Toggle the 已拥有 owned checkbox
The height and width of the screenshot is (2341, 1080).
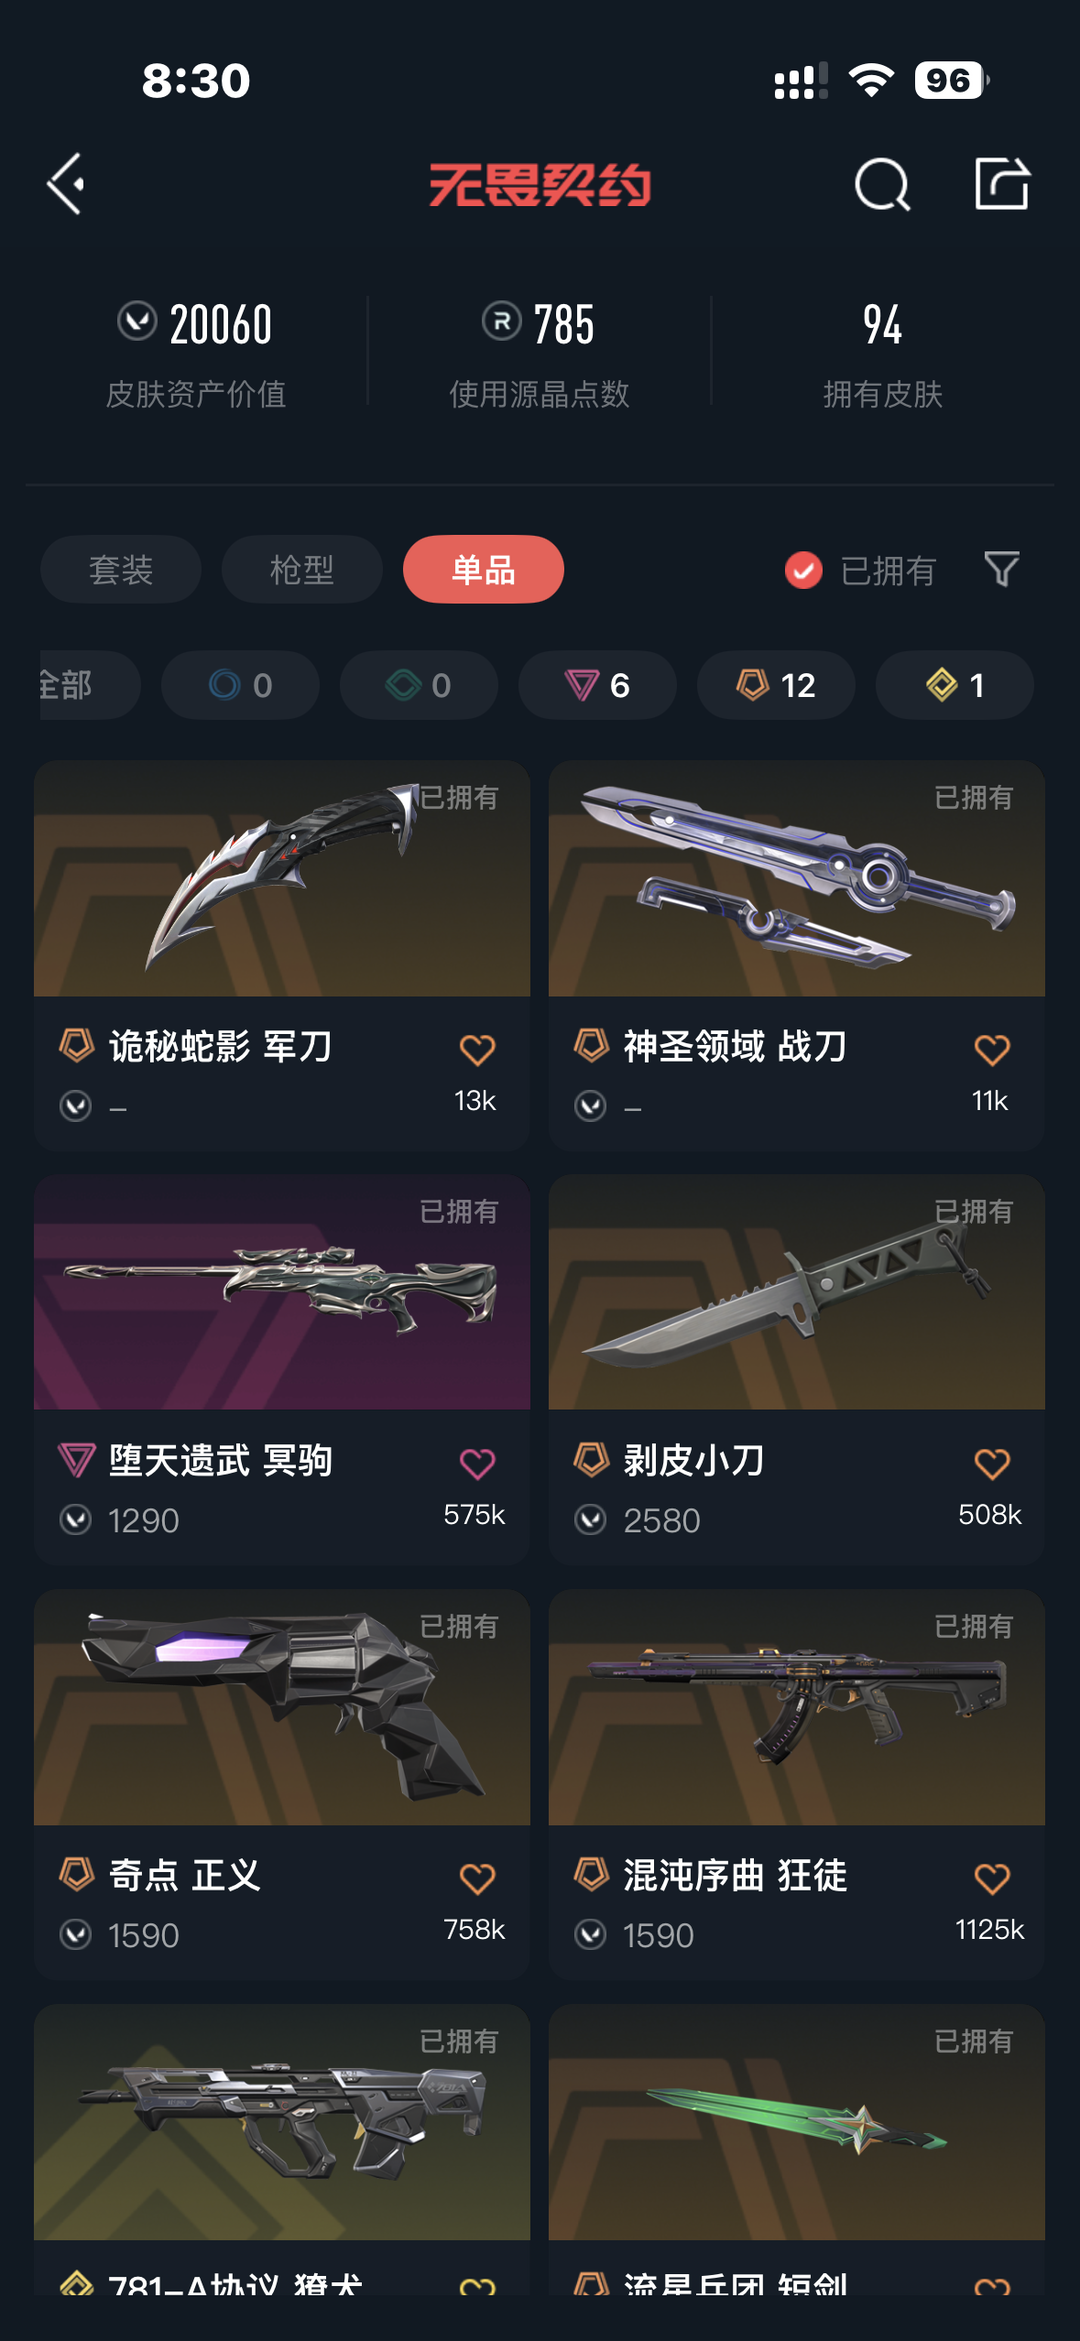pyautogui.click(x=803, y=570)
